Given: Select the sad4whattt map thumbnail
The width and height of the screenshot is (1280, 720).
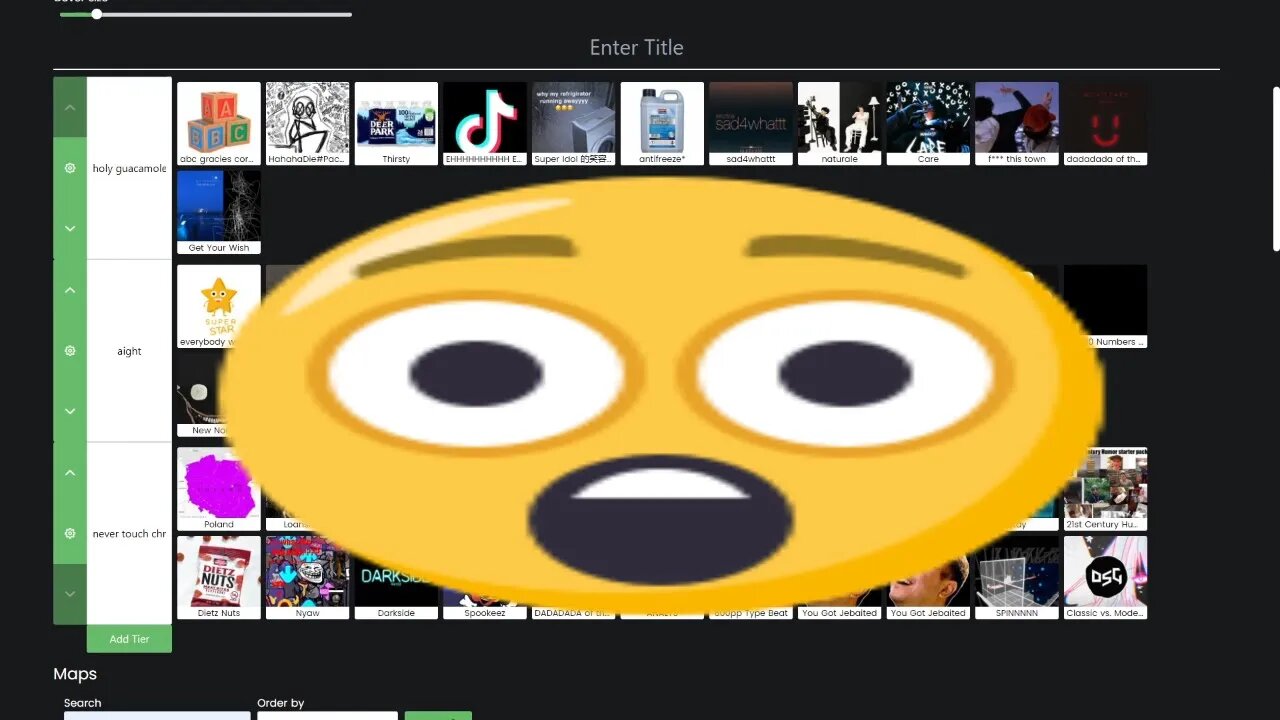Looking at the screenshot, I should 751,124.
